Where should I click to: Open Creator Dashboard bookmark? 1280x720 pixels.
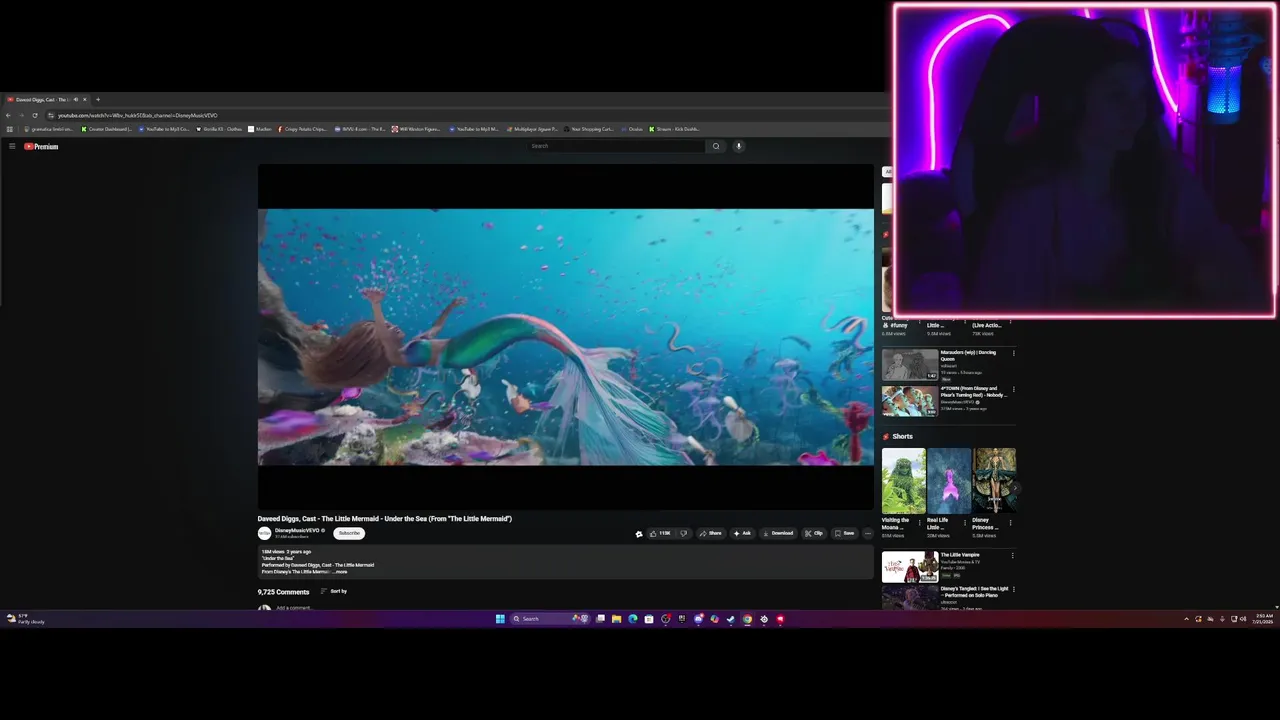tap(107, 129)
